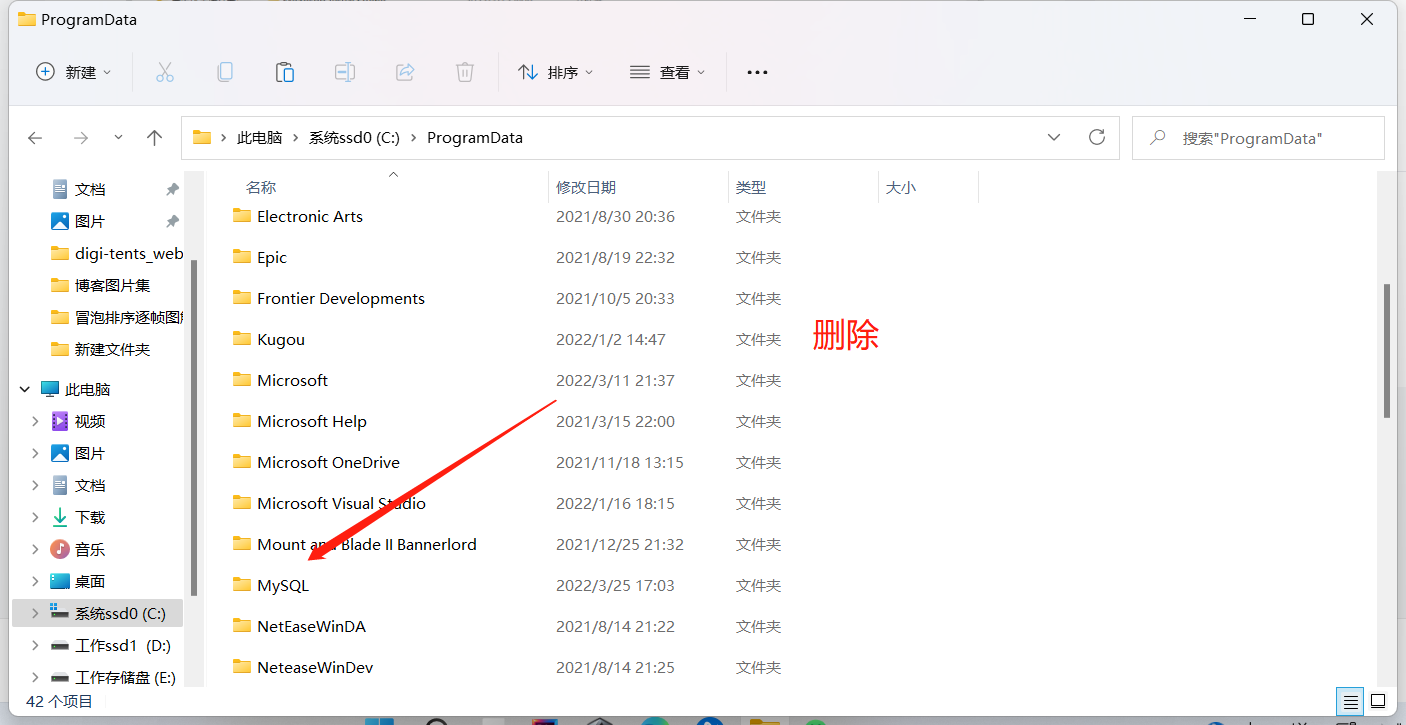The height and width of the screenshot is (725, 1406).
Task: Select the 视频 item in sidebar
Action: tap(90, 421)
